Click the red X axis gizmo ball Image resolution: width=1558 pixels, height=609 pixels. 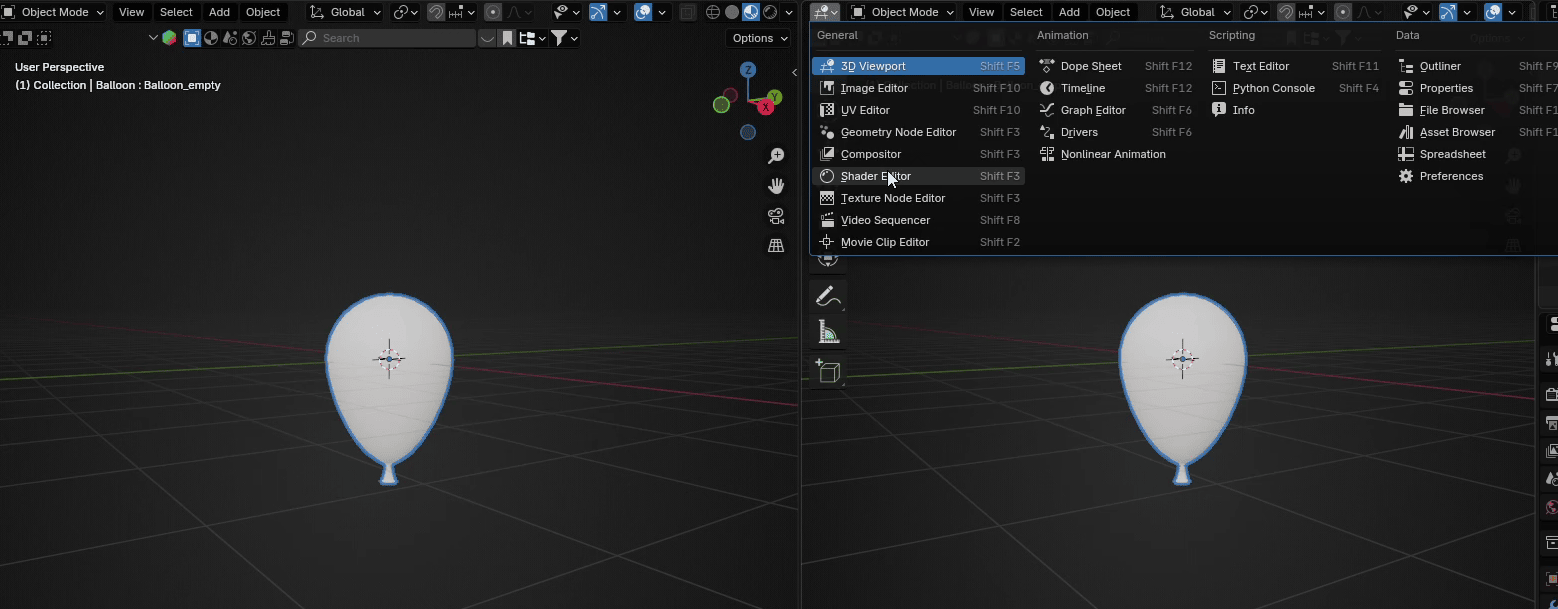point(767,106)
